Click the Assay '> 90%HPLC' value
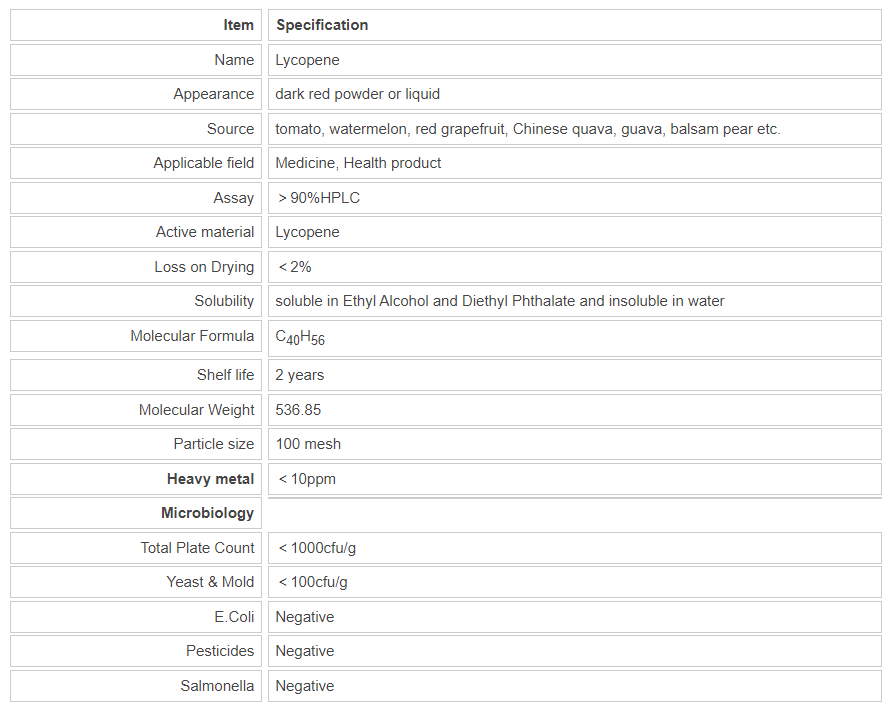 pyautogui.click(x=319, y=198)
